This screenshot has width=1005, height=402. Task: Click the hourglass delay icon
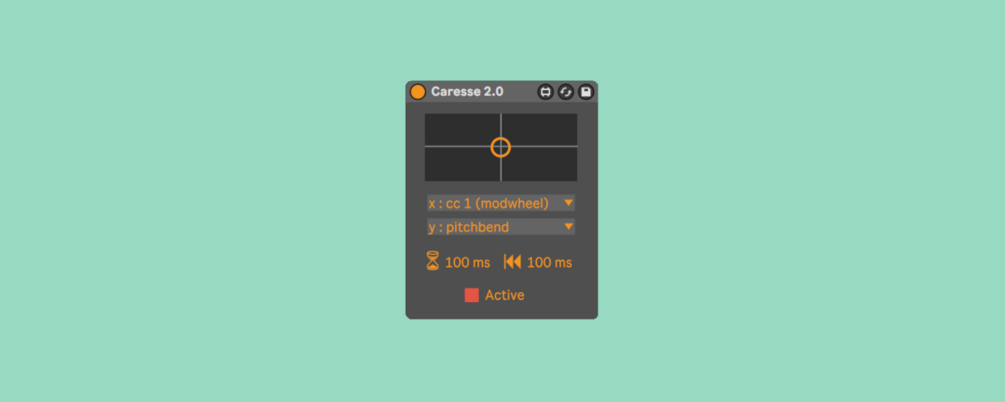(433, 262)
